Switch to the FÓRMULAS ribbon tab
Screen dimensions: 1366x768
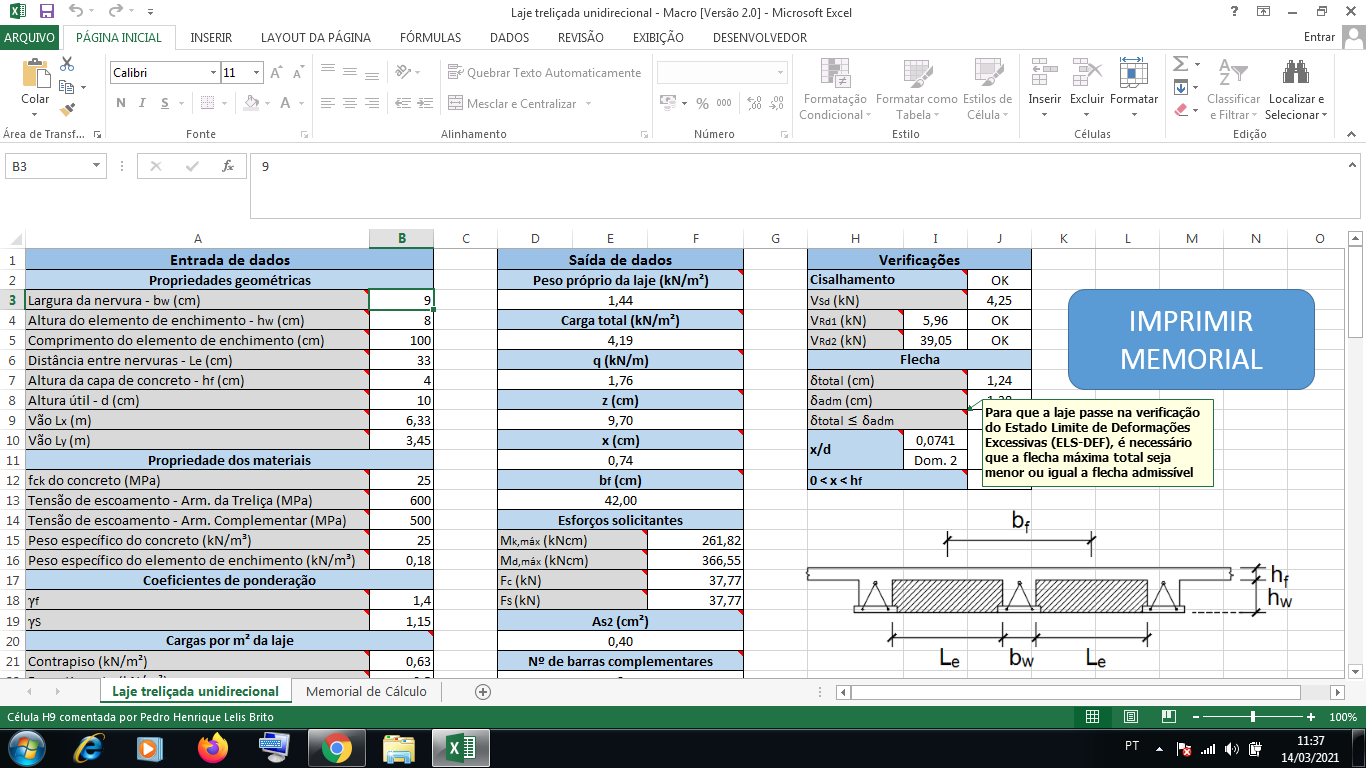click(431, 37)
